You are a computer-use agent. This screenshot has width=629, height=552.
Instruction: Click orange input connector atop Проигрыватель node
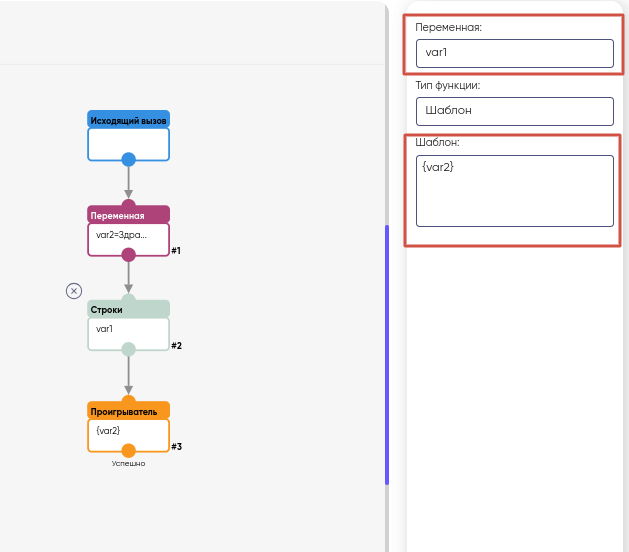tap(128, 401)
